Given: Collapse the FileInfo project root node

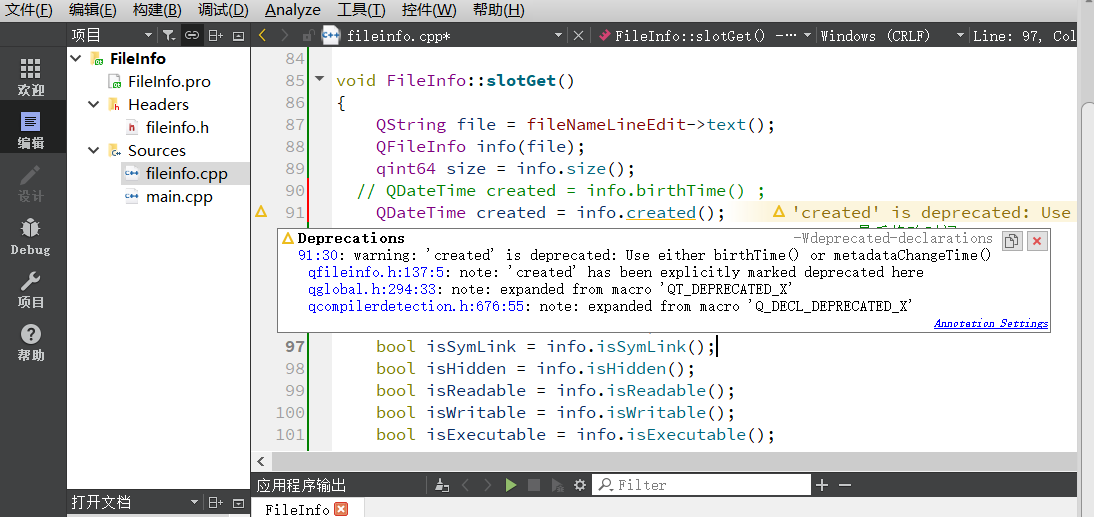Looking at the screenshot, I should click(77, 59).
